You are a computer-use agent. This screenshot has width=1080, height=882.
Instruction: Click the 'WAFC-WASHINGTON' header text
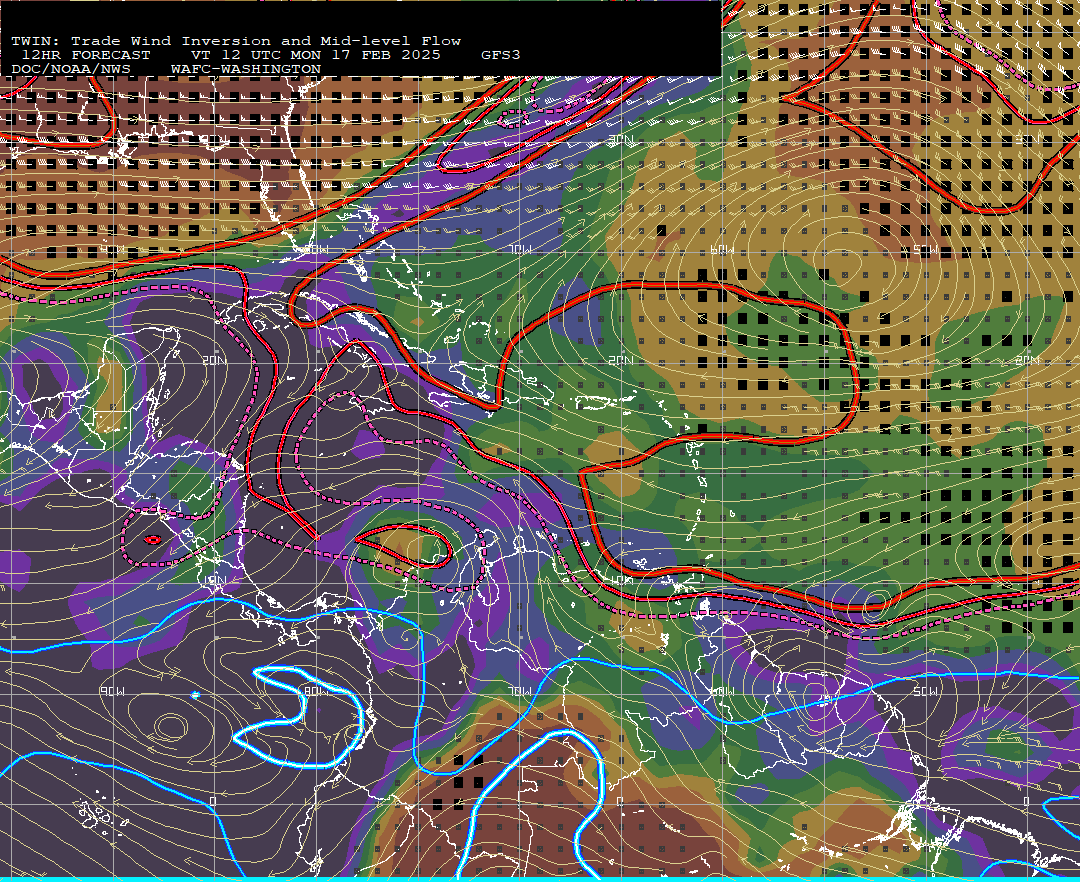(246, 69)
